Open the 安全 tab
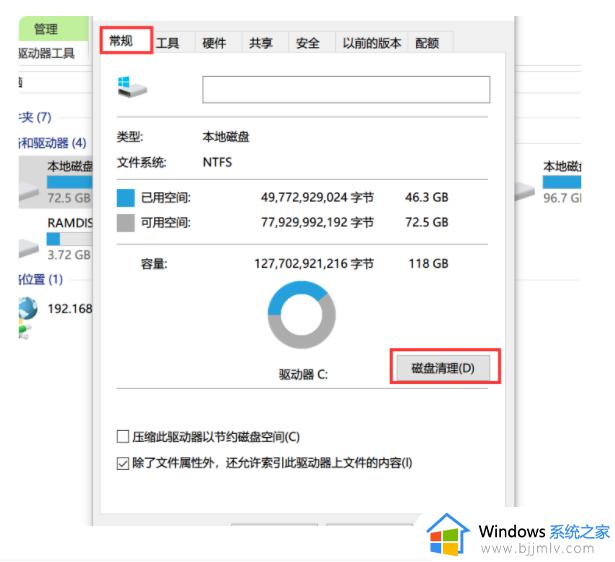The image size is (615, 562). 308,43
